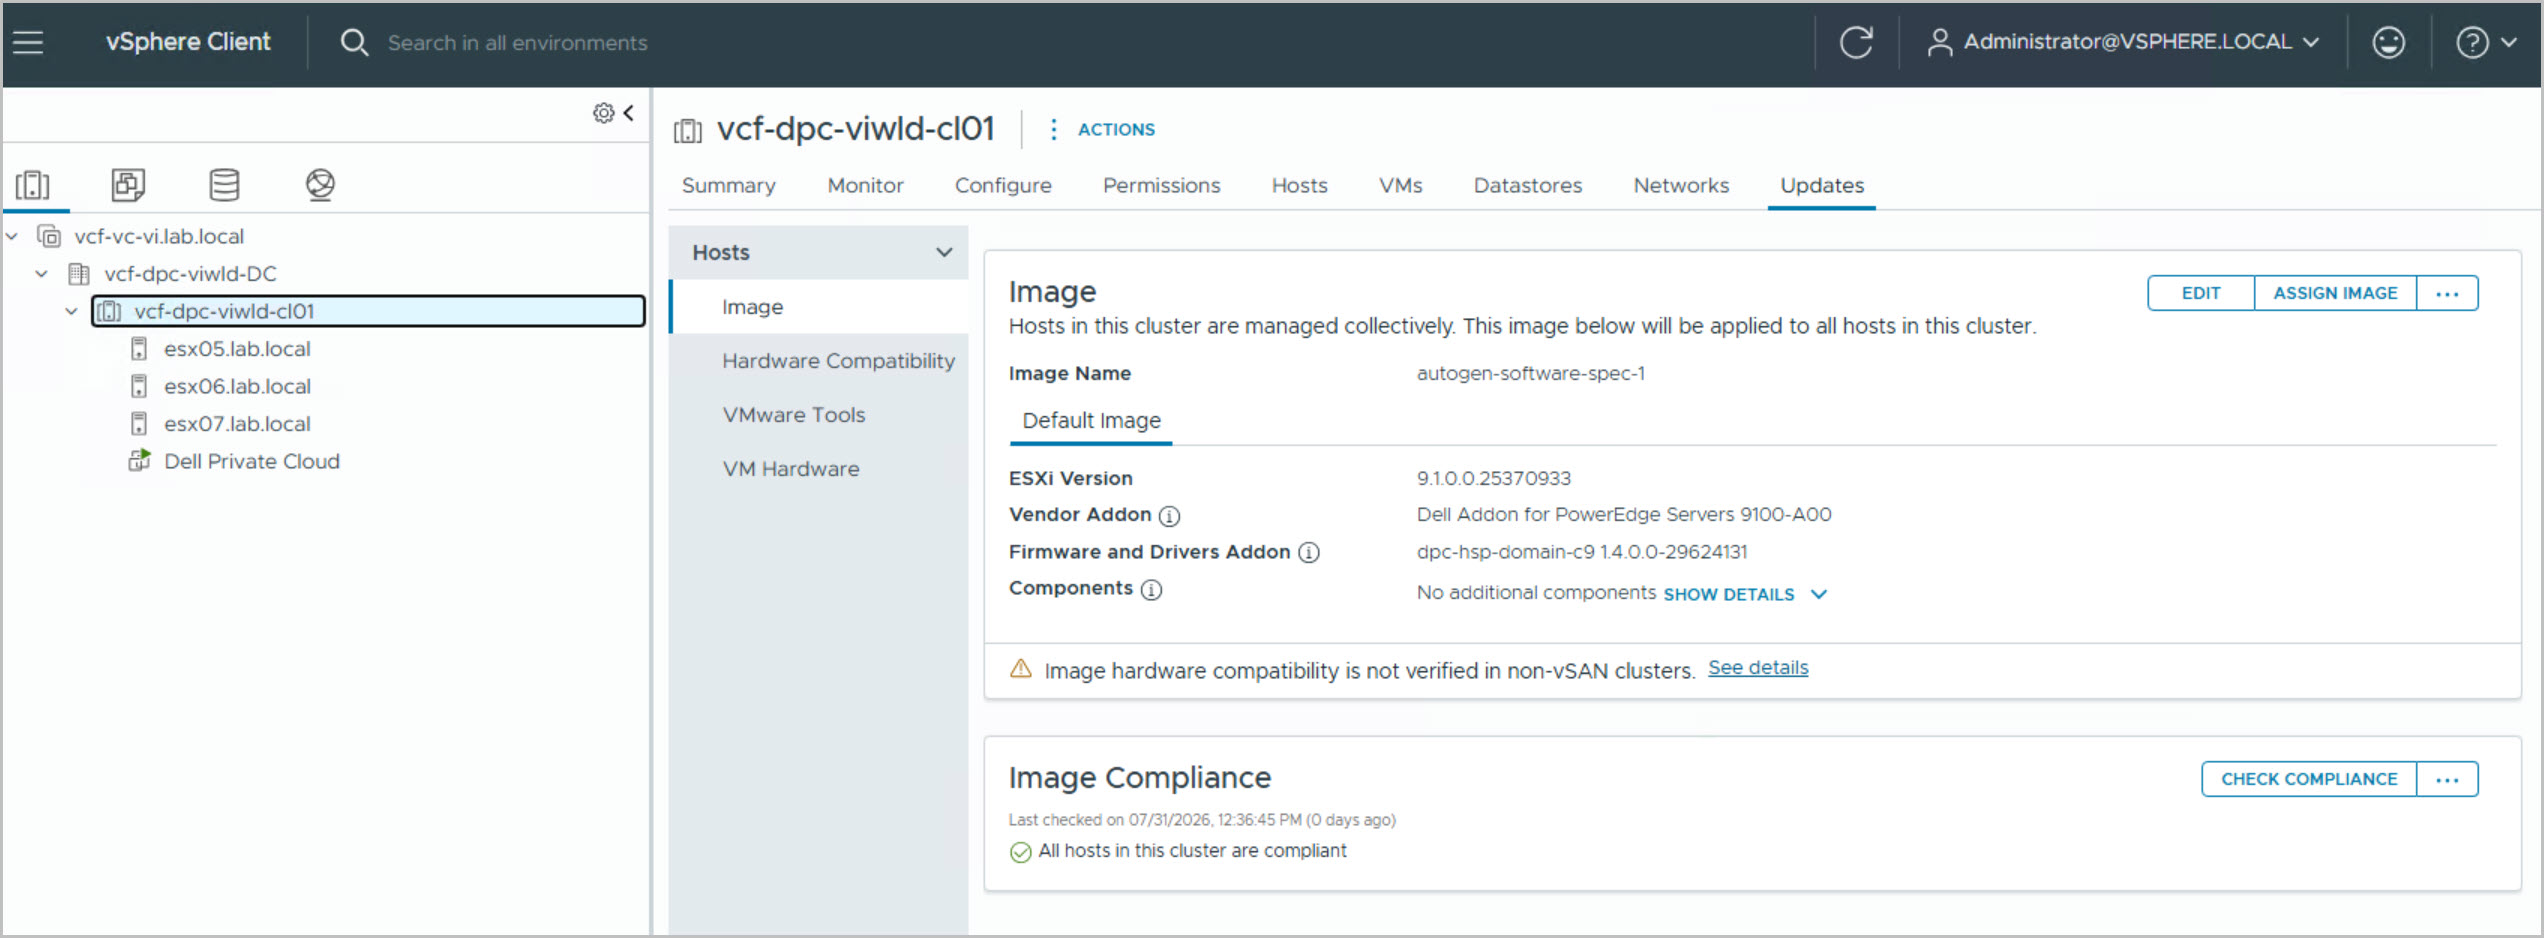Screen dimensions: 2544x938
Task: Click the vSphere Client title
Action: click(188, 42)
